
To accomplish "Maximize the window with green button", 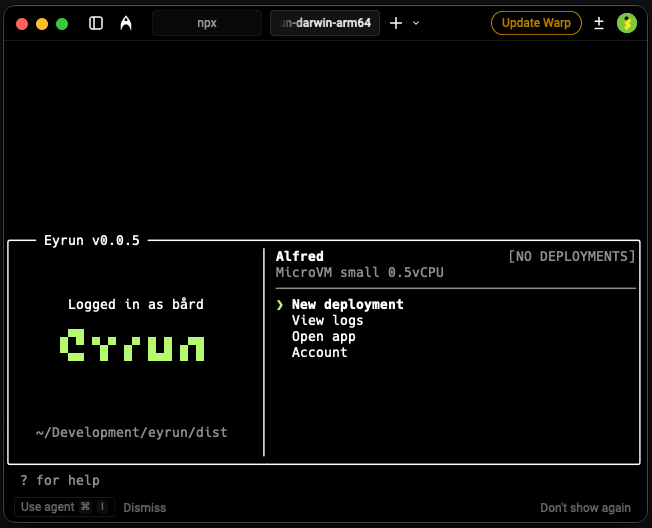I will point(62,24).
